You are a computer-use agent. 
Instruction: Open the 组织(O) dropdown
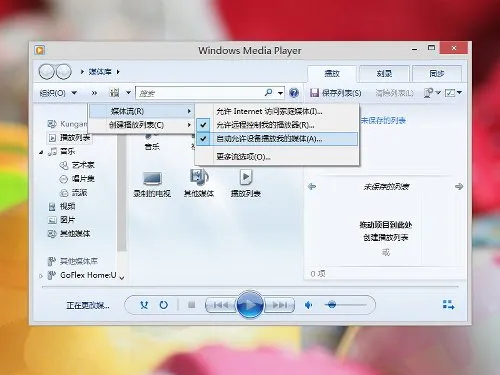pos(58,93)
